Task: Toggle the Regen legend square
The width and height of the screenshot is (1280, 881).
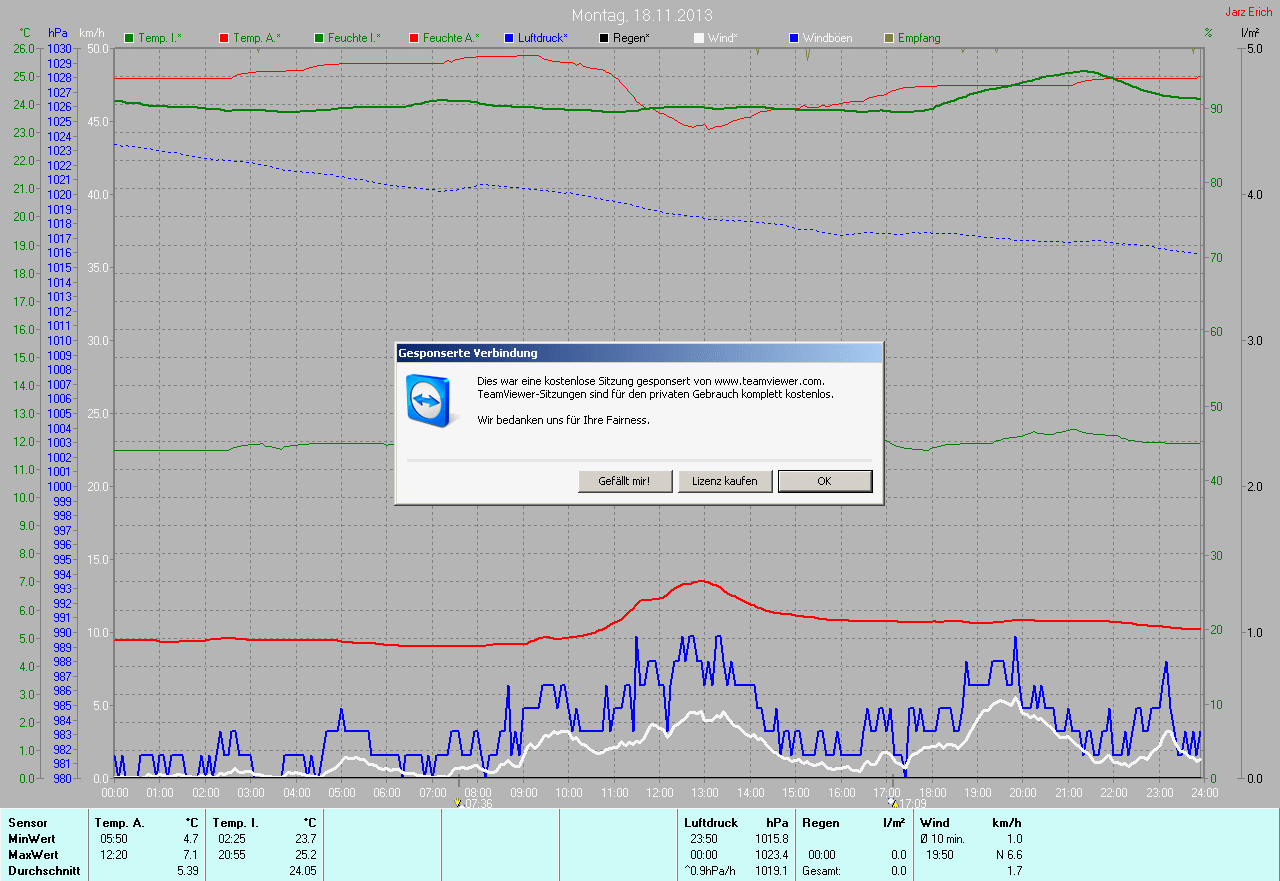Action: click(x=604, y=38)
